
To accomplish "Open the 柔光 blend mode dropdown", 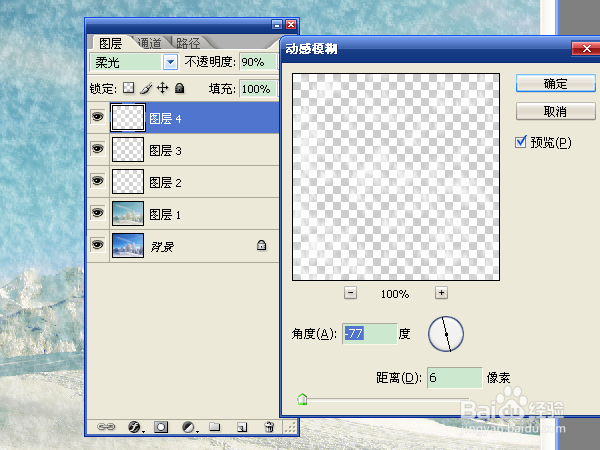I will coord(171,62).
